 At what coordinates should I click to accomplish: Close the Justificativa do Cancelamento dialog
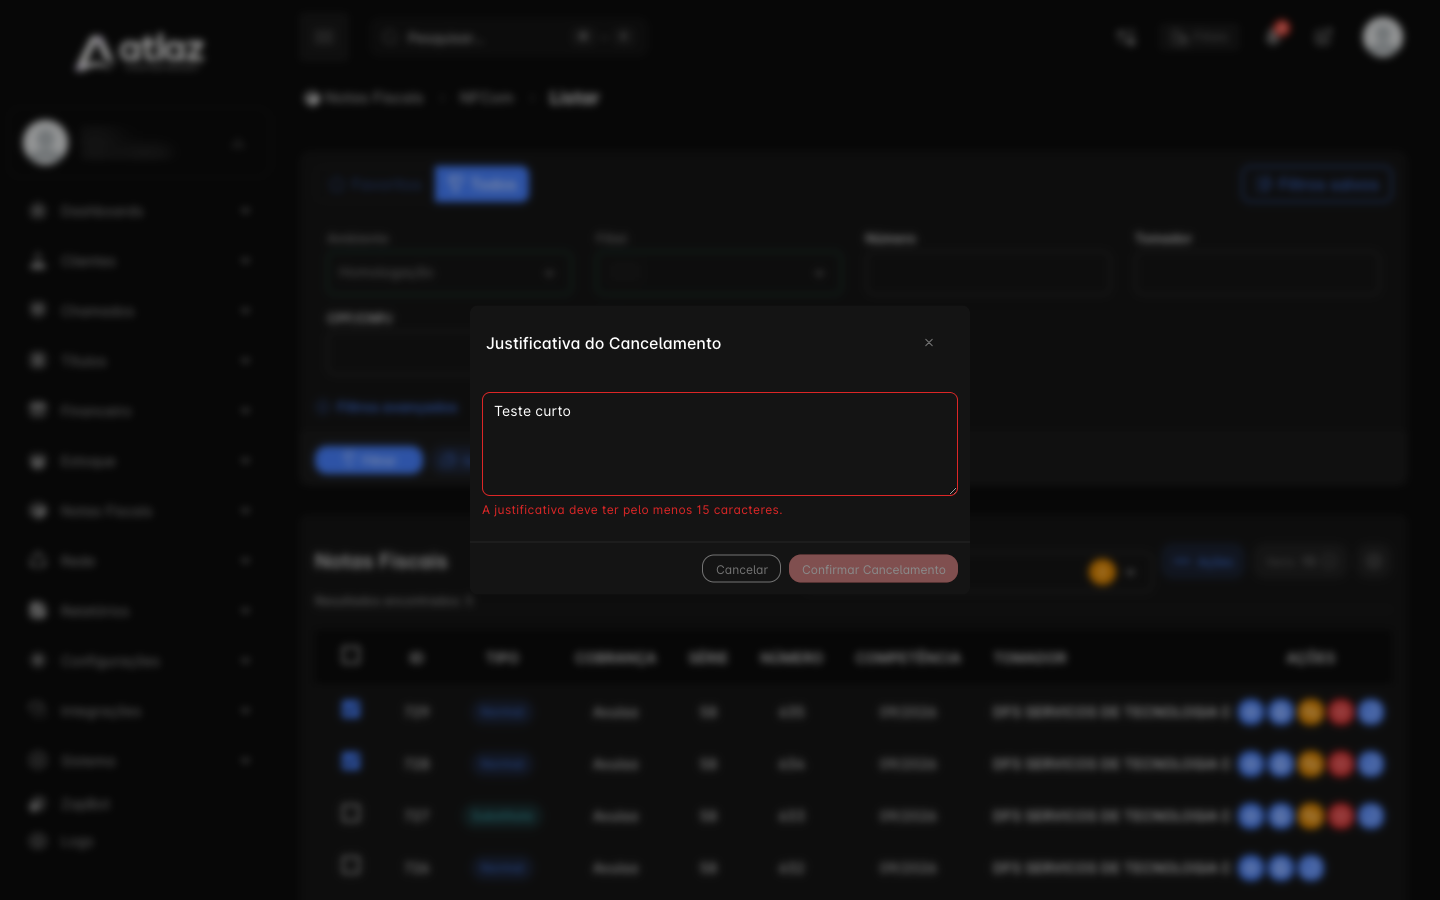(x=929, y=343)
